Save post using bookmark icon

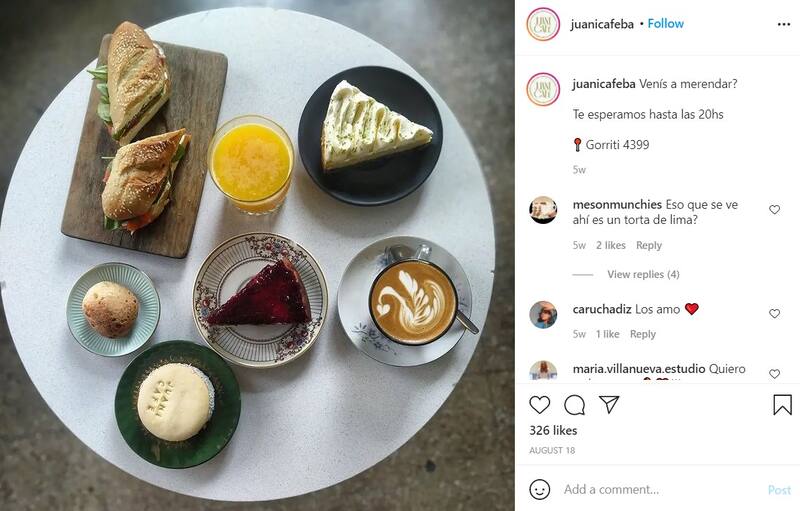[782, 405]
